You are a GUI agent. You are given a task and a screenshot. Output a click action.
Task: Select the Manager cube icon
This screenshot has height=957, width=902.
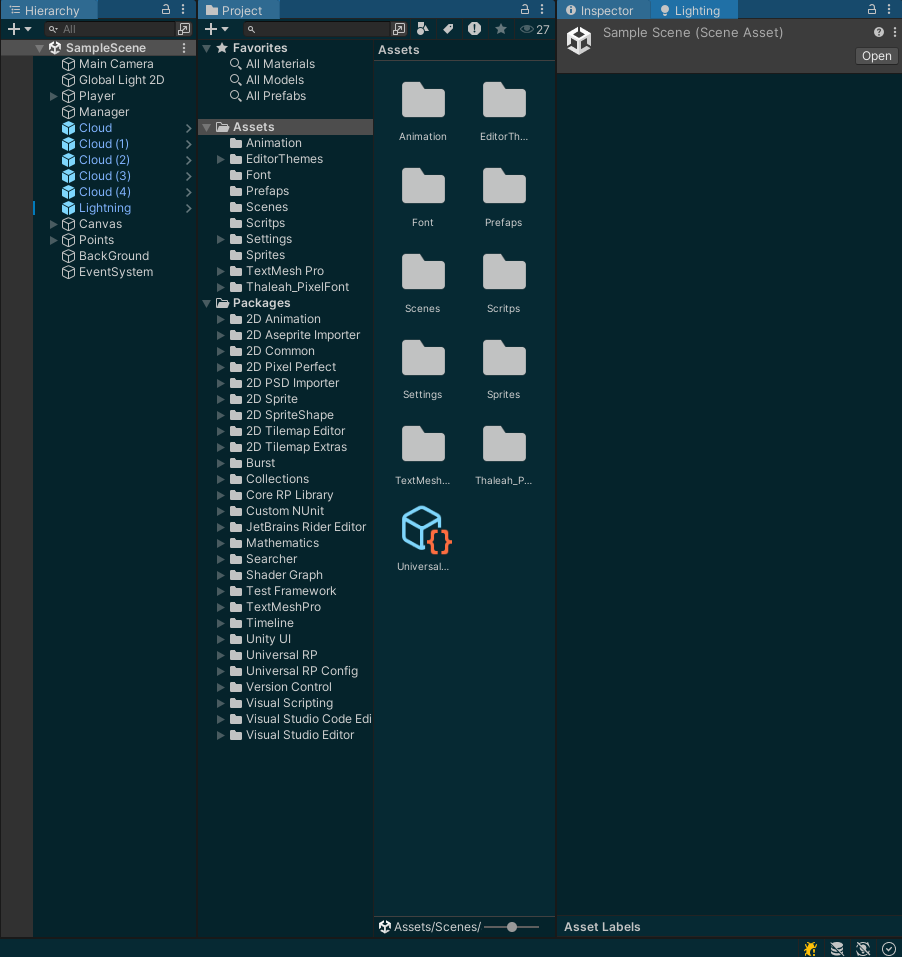point(68,112)
